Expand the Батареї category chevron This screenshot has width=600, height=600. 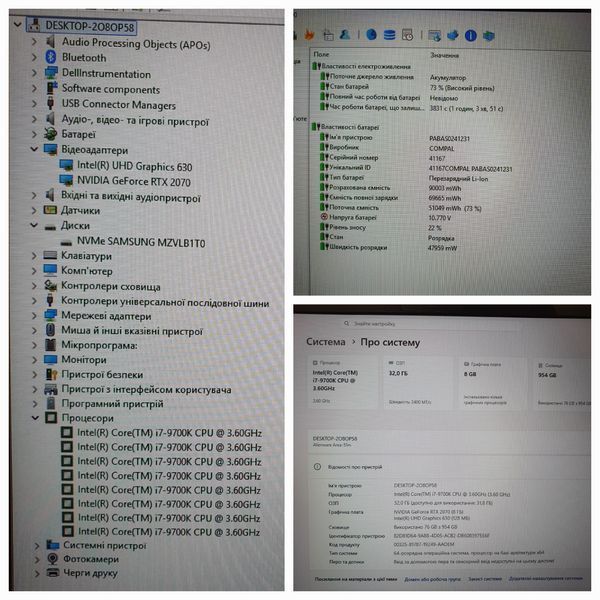pyautogui.click(x=34, y=134)
